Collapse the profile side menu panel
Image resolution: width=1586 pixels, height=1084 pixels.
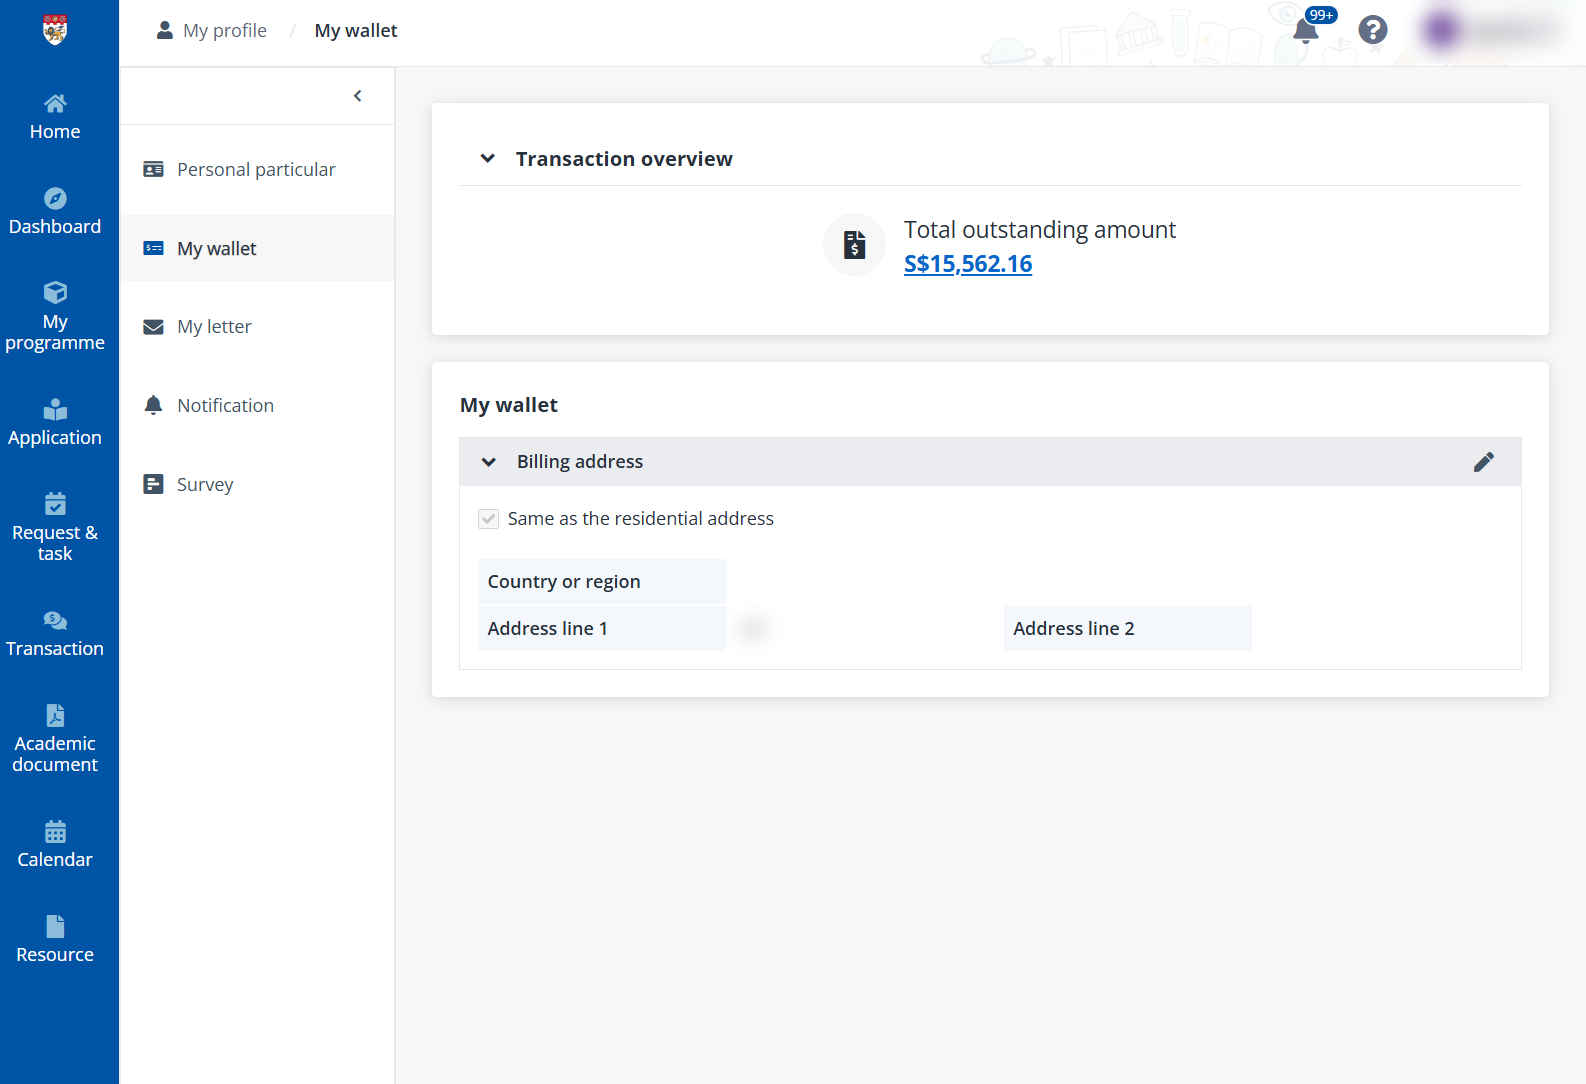(x=357, y=96)
